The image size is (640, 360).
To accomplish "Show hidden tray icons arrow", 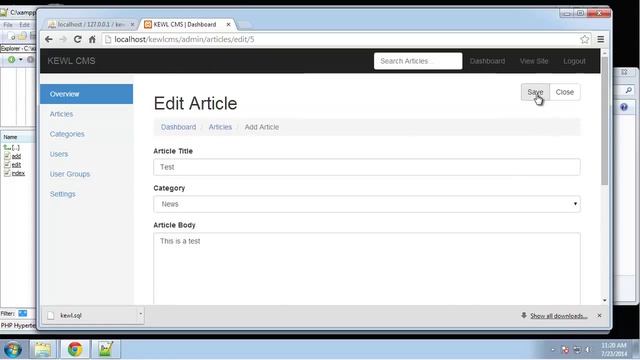I will point(553,350).
